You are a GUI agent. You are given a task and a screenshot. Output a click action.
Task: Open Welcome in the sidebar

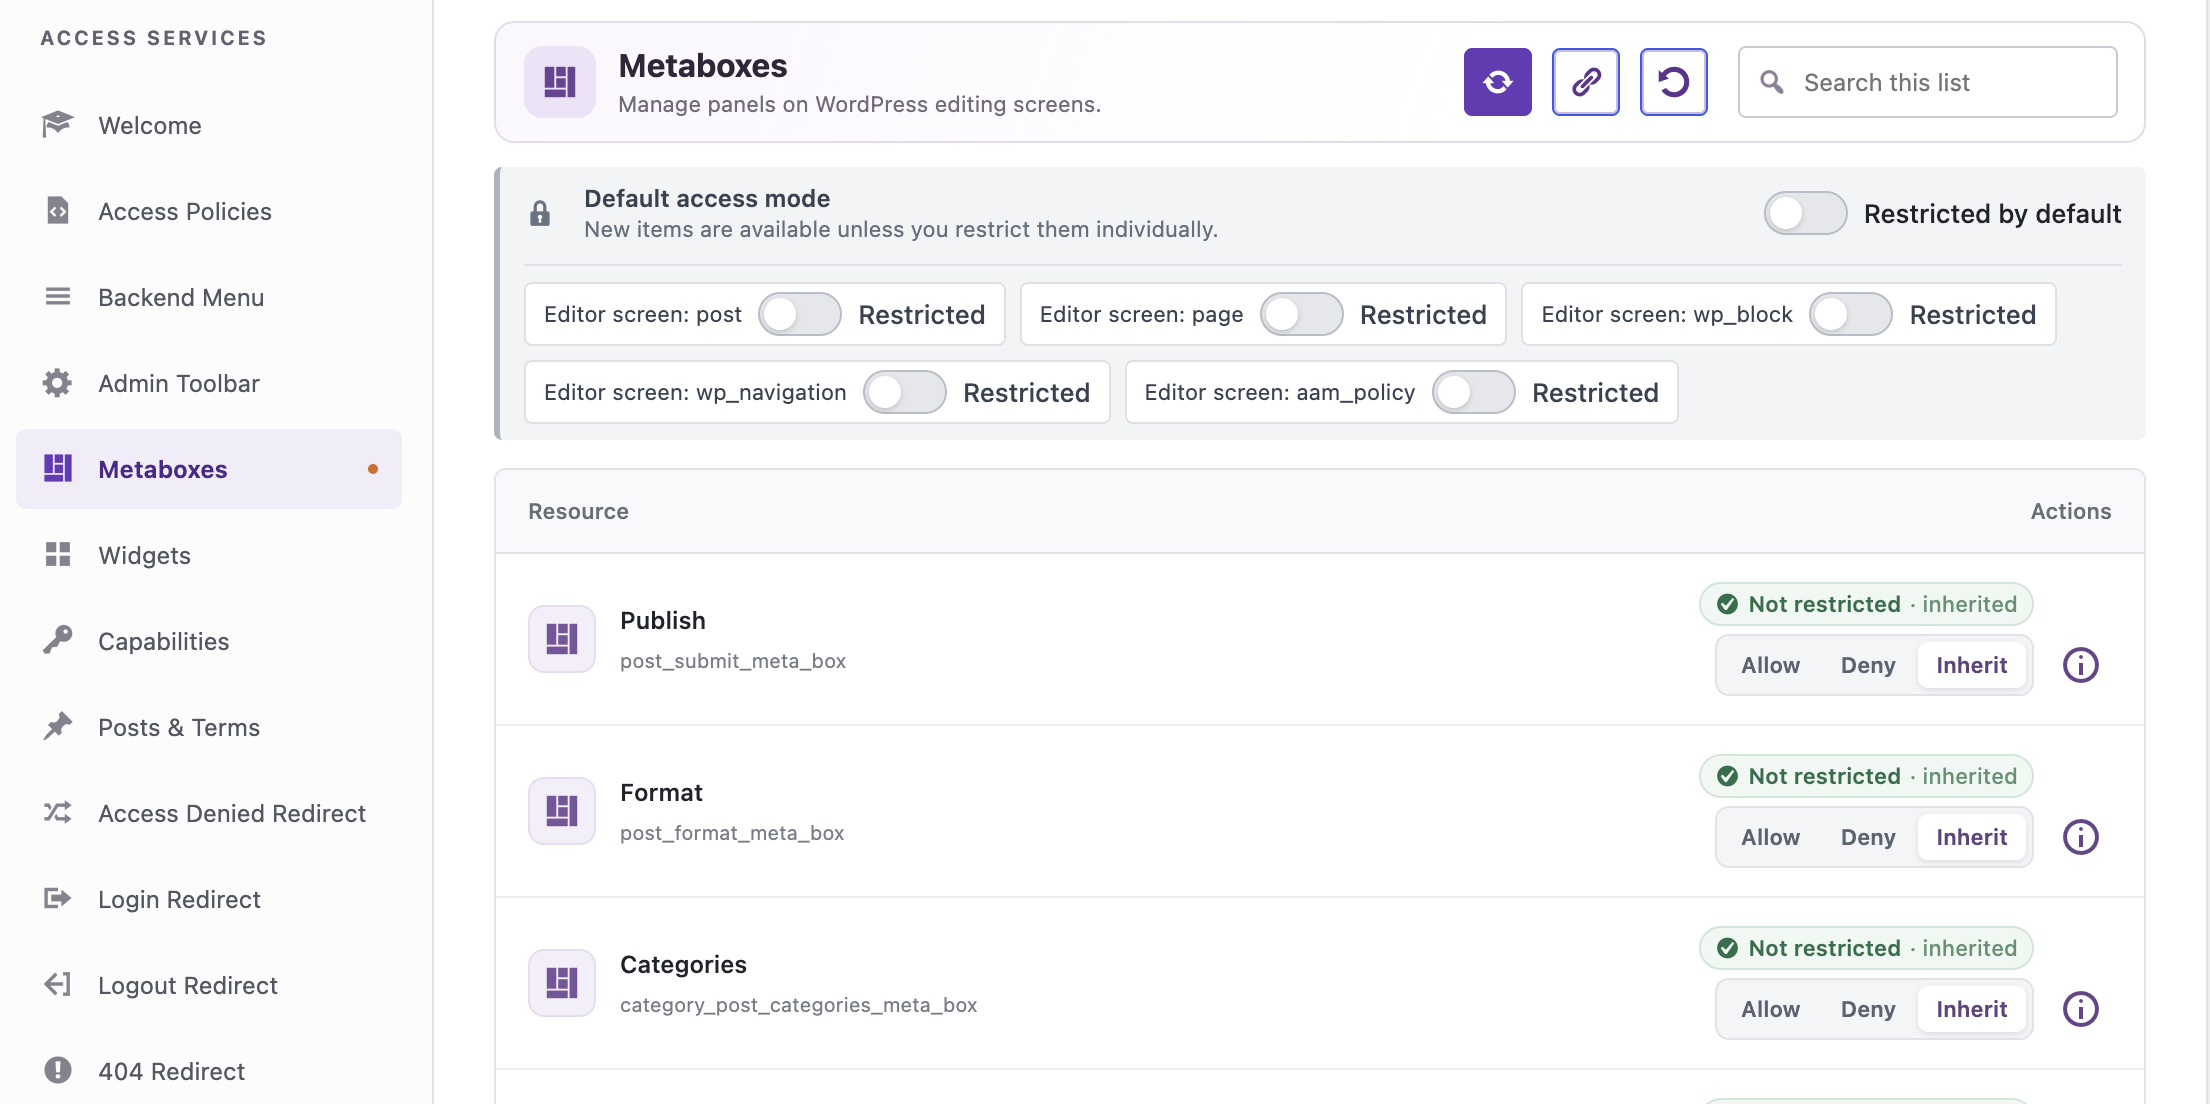(209, 125)
